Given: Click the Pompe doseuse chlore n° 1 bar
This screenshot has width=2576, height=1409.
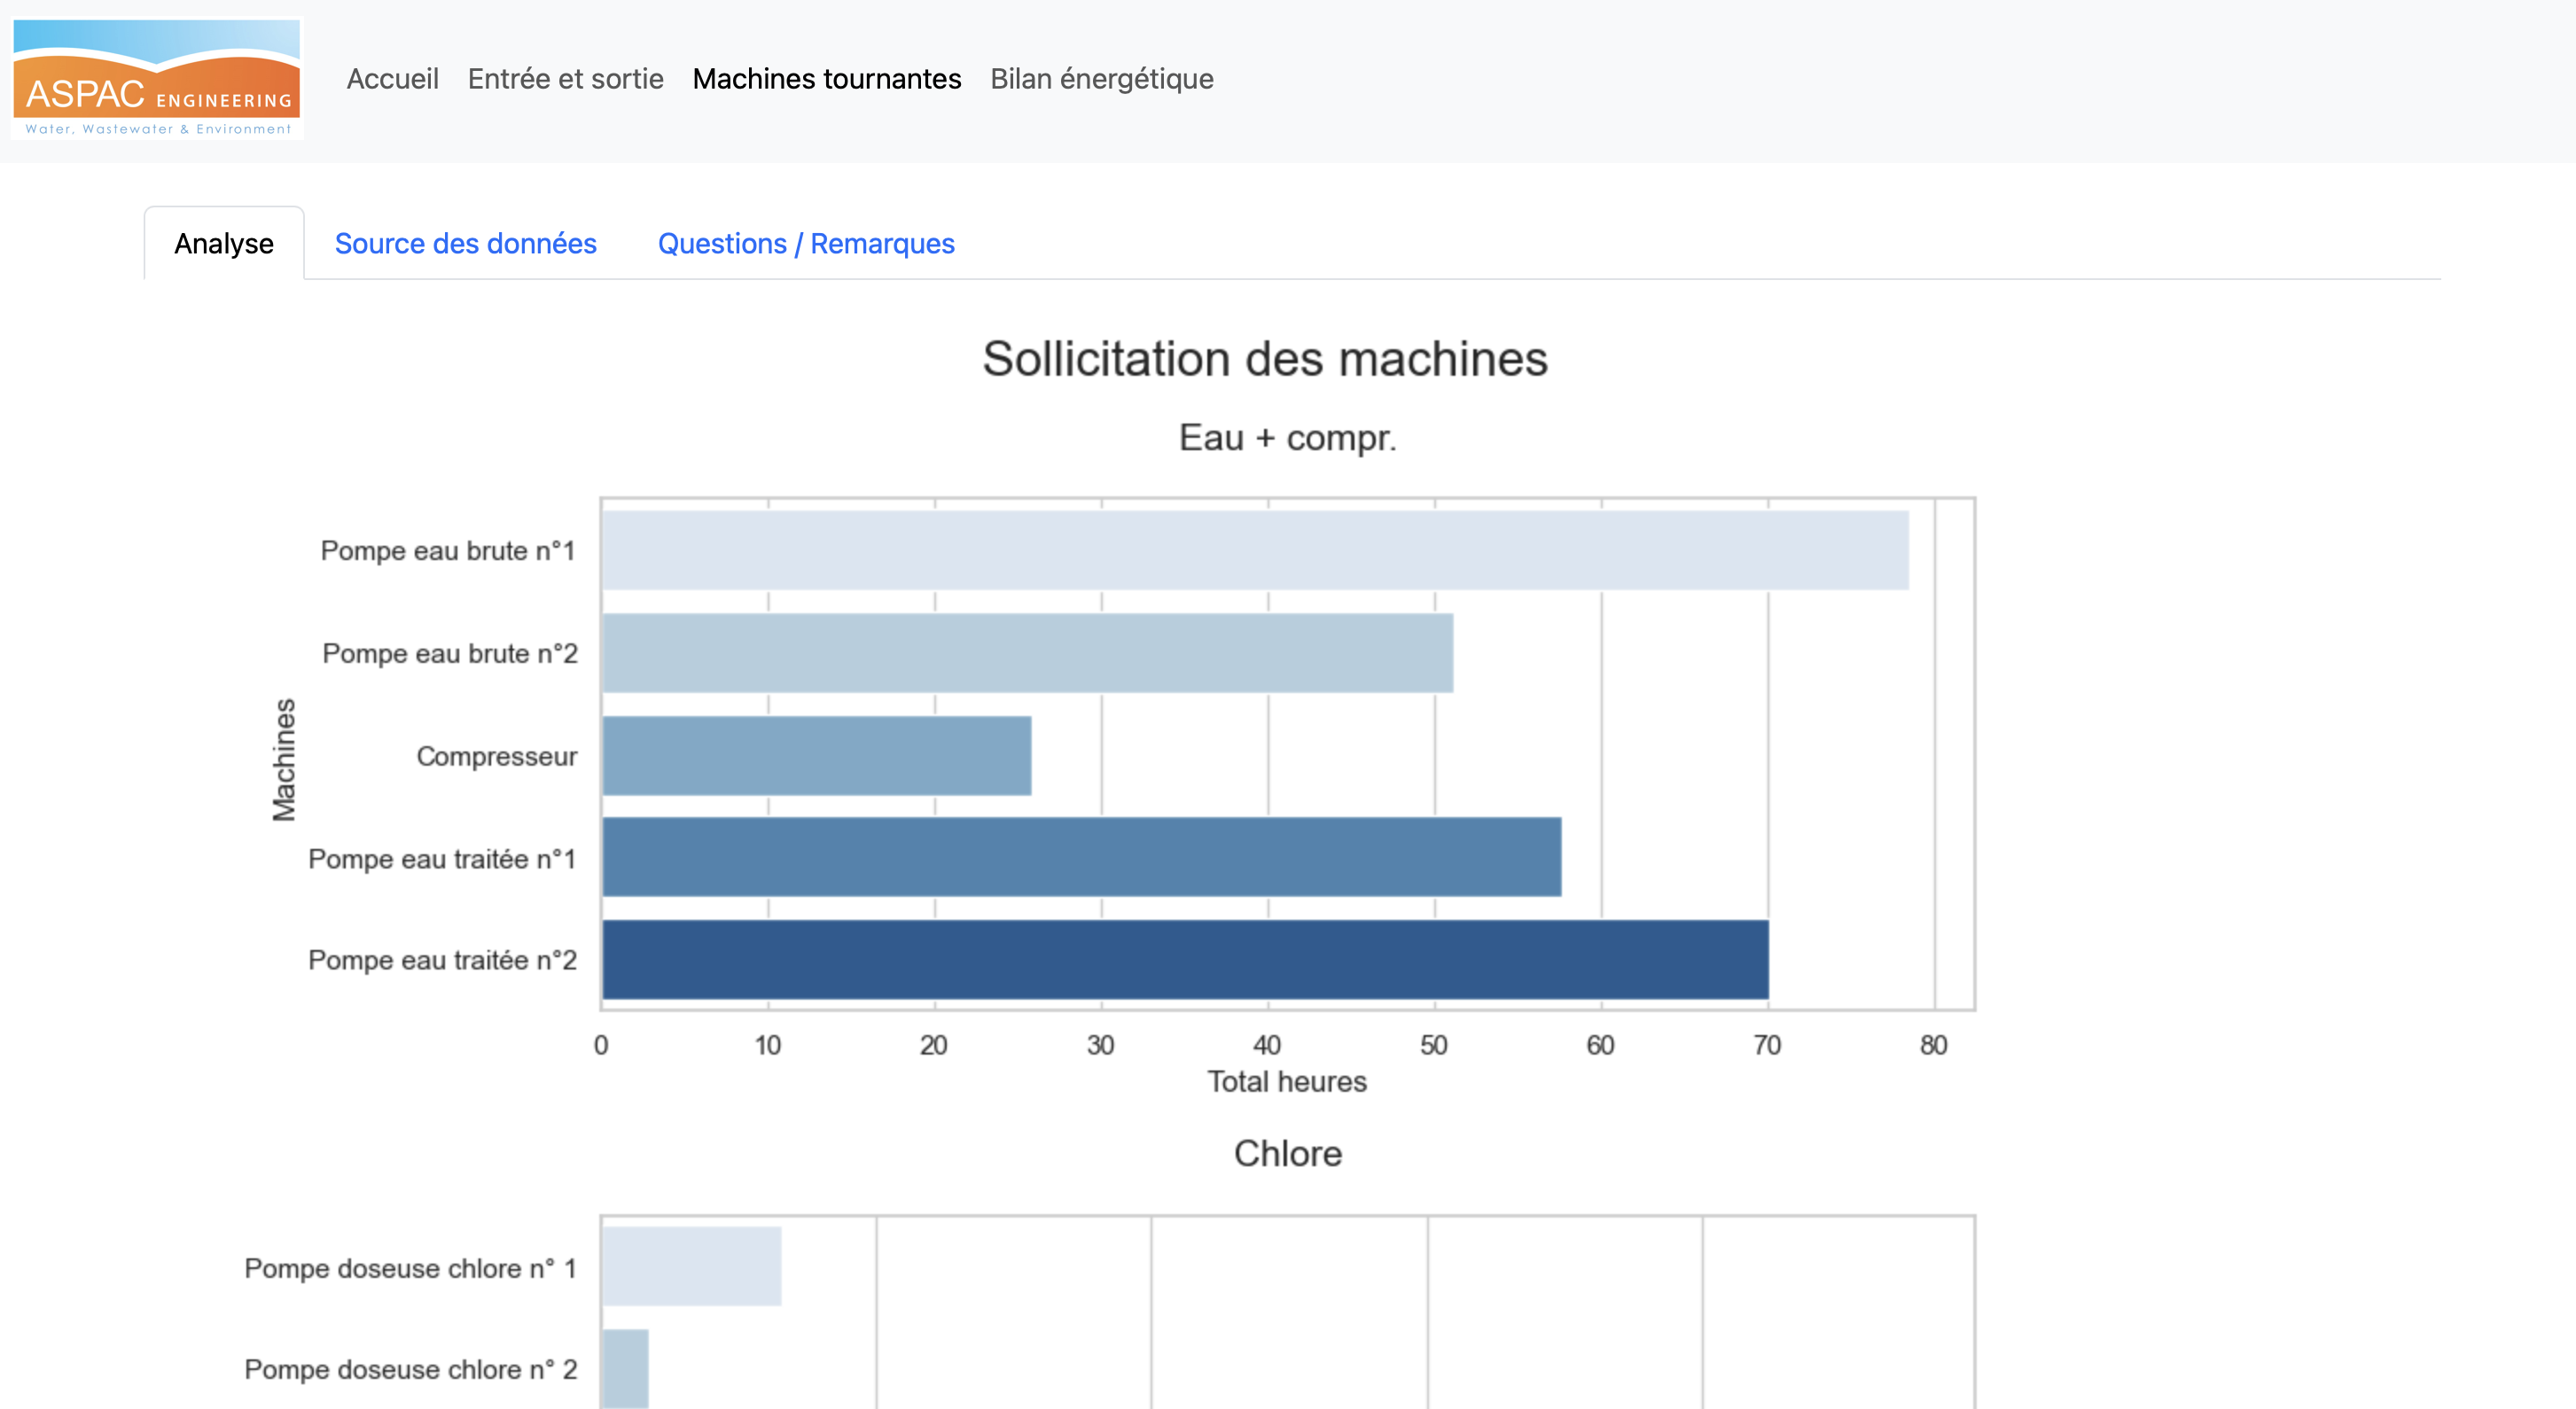Looking at the screenshot, I should coord(691,1265).
